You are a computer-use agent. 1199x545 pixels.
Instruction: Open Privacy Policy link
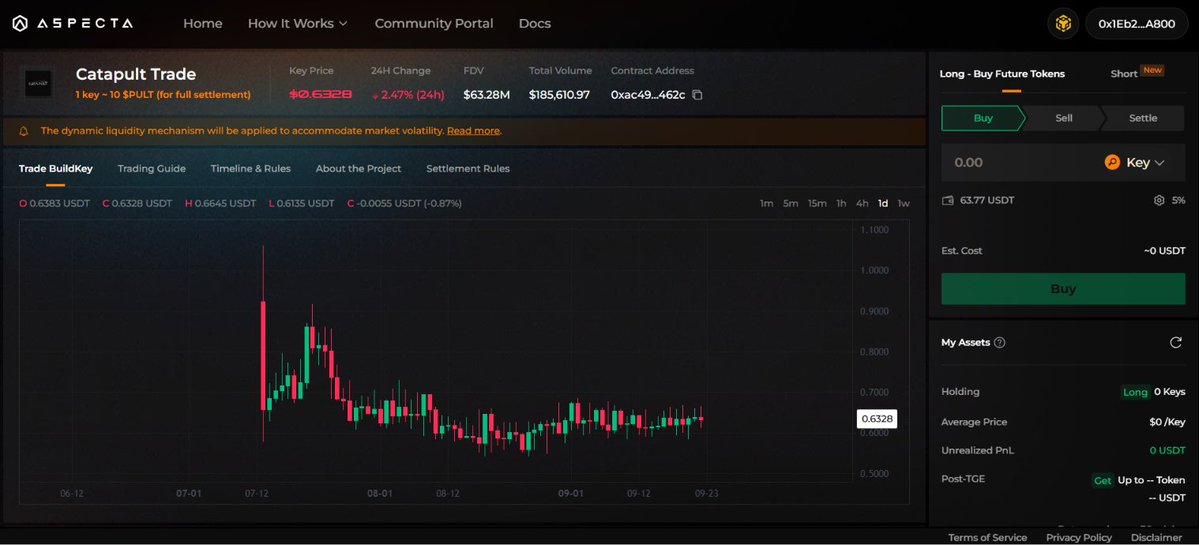(1079, 537)
